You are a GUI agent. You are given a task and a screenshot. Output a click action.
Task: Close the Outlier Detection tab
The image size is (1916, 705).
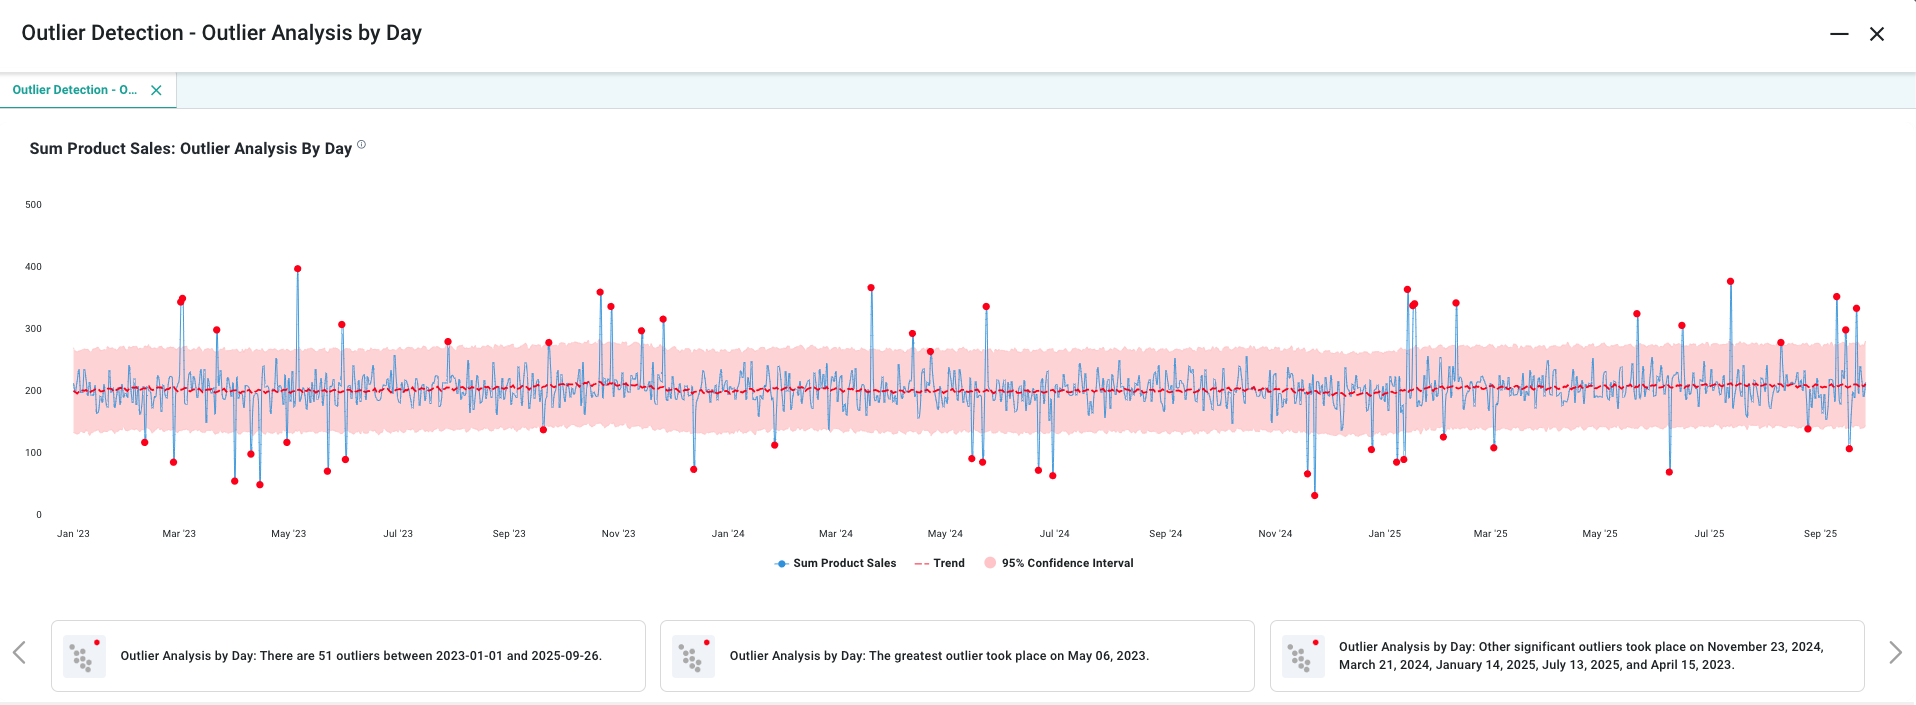click(156, 90)
